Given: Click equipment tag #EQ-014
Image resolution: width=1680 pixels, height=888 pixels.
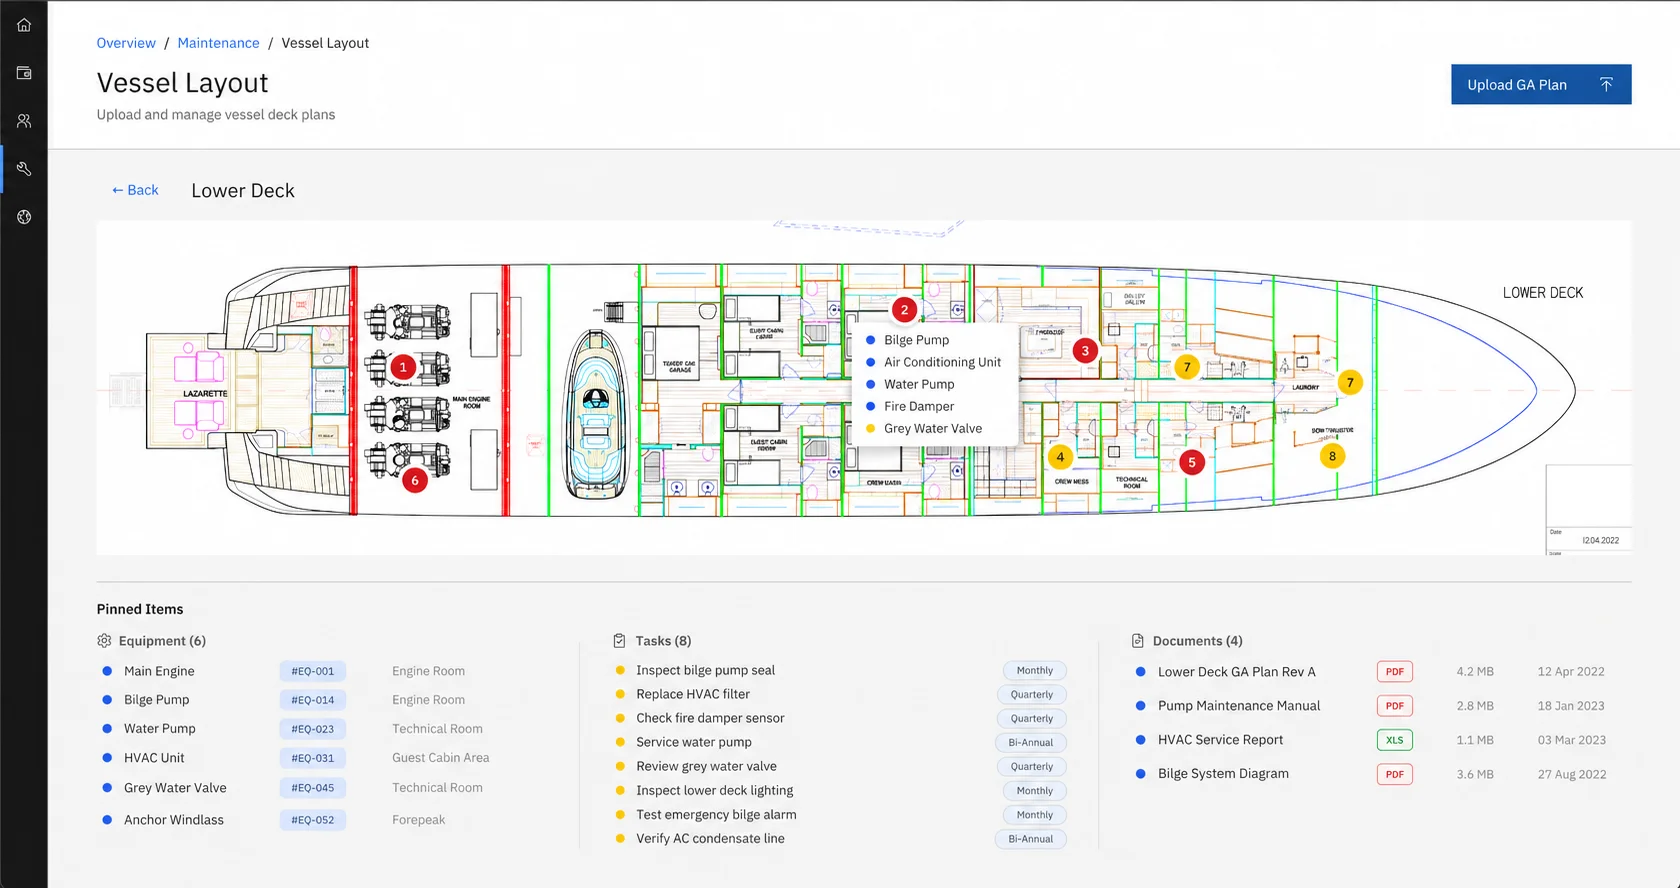Looking at the screenshot, I should coord(313,700).
